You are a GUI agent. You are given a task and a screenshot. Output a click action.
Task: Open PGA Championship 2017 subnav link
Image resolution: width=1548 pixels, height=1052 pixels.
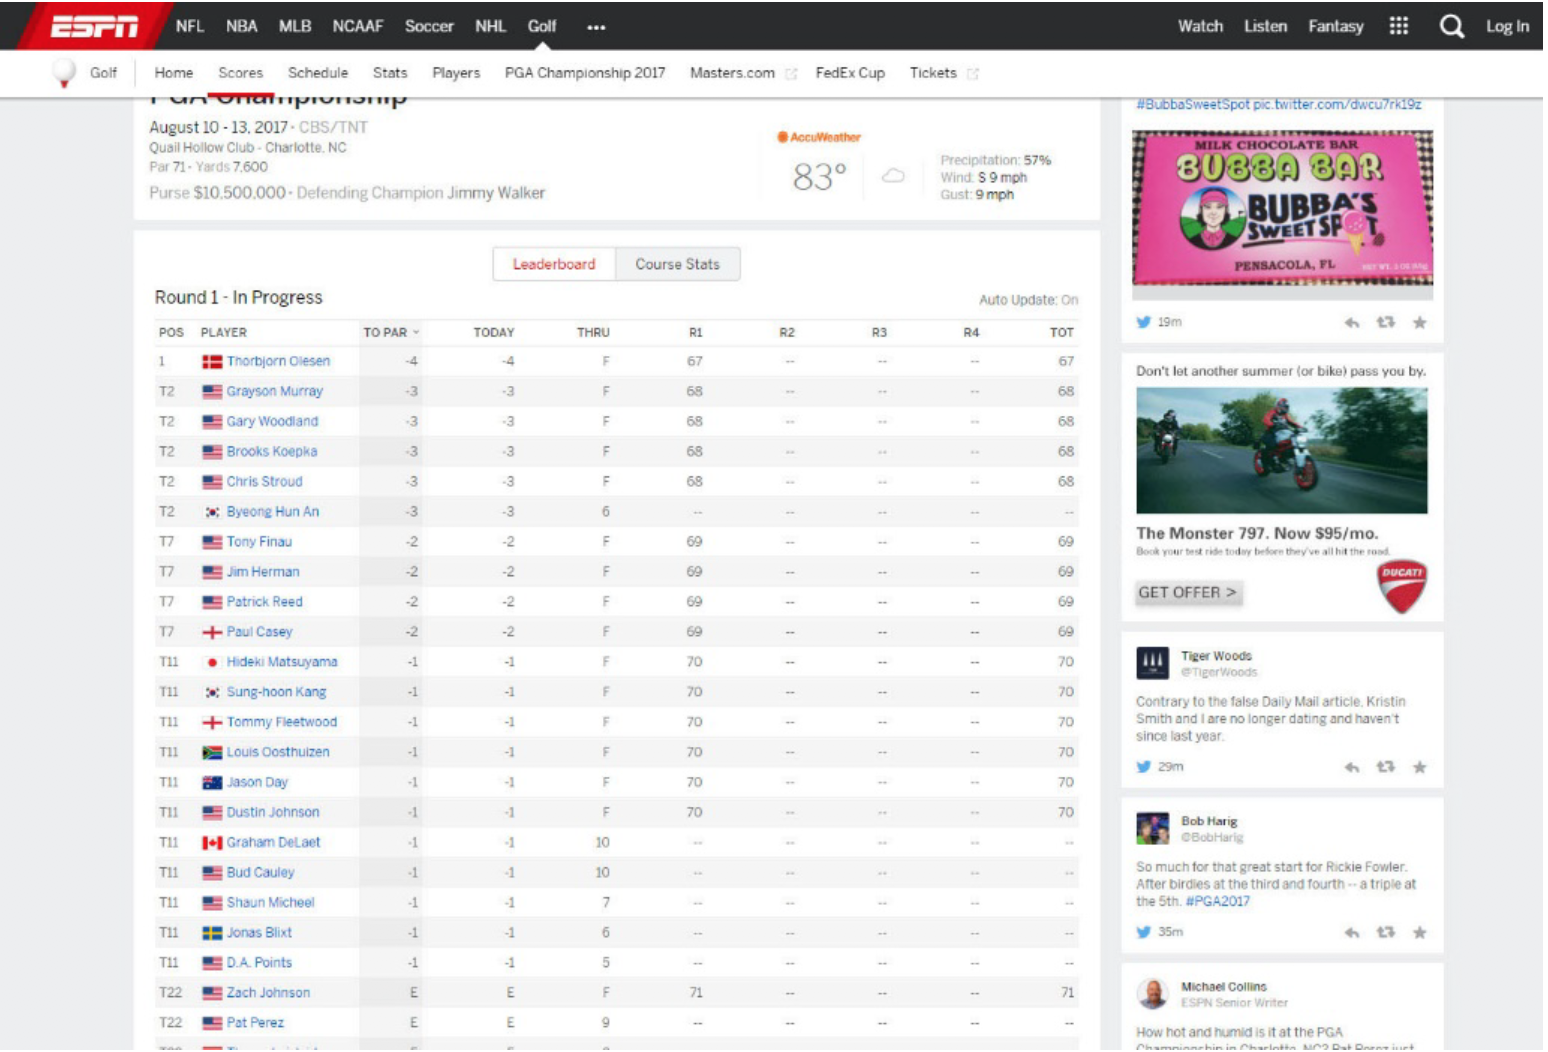tap(587, 73)
